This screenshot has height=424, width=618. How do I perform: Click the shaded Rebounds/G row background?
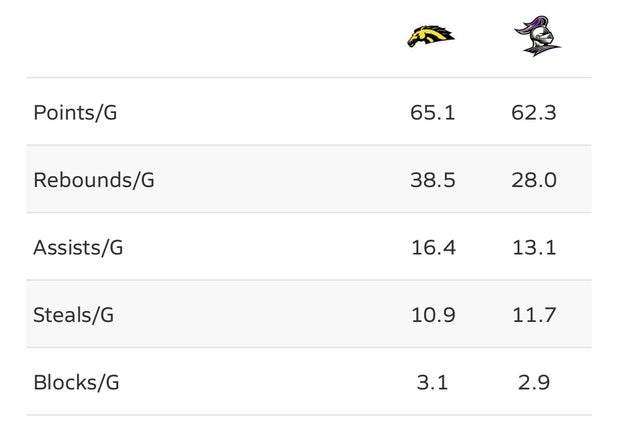pos(309,179)
